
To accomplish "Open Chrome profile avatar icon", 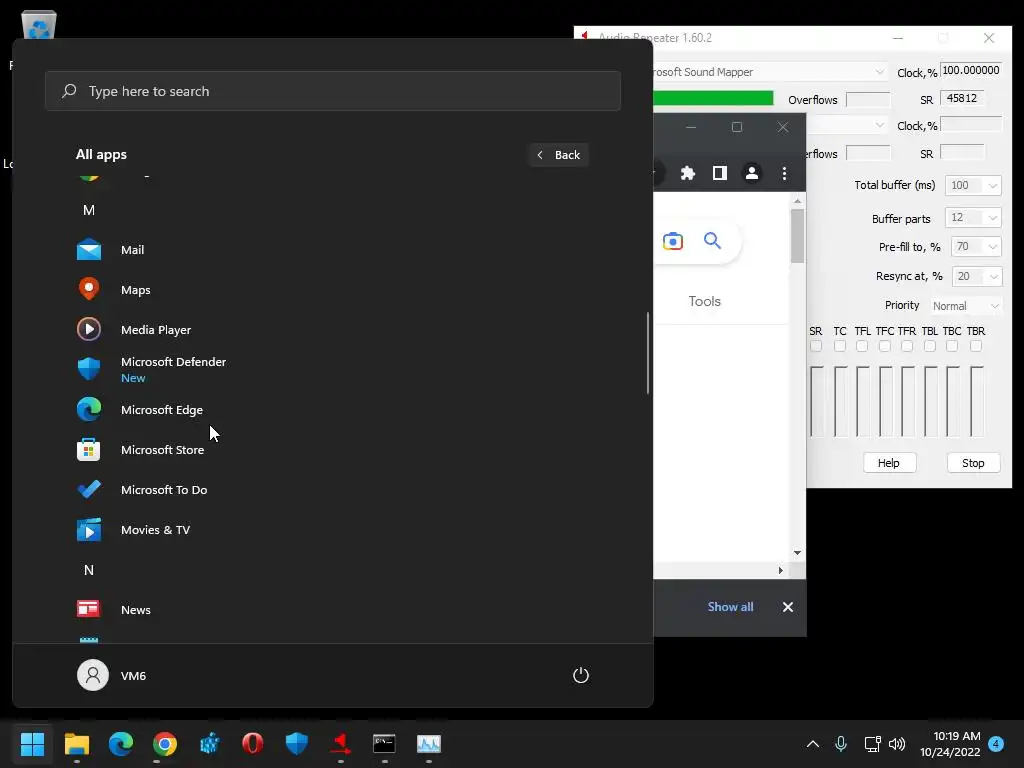I will coord(752,173).
